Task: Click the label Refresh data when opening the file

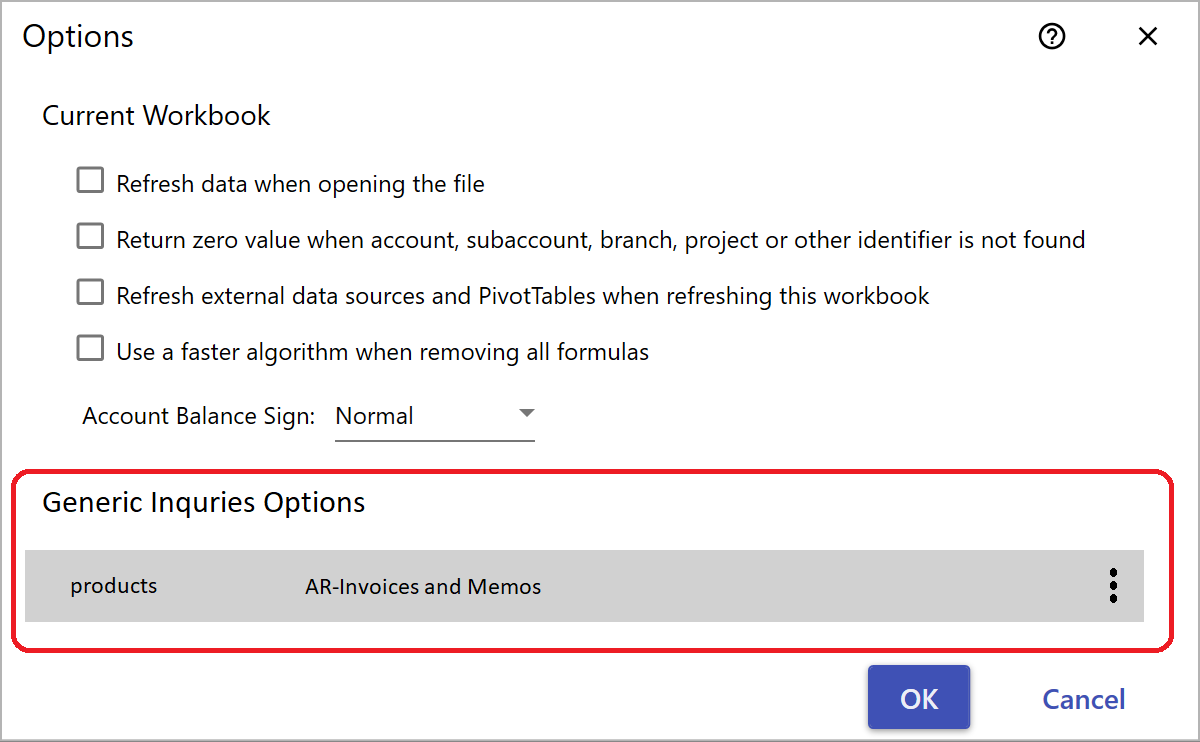Action: 301,184
